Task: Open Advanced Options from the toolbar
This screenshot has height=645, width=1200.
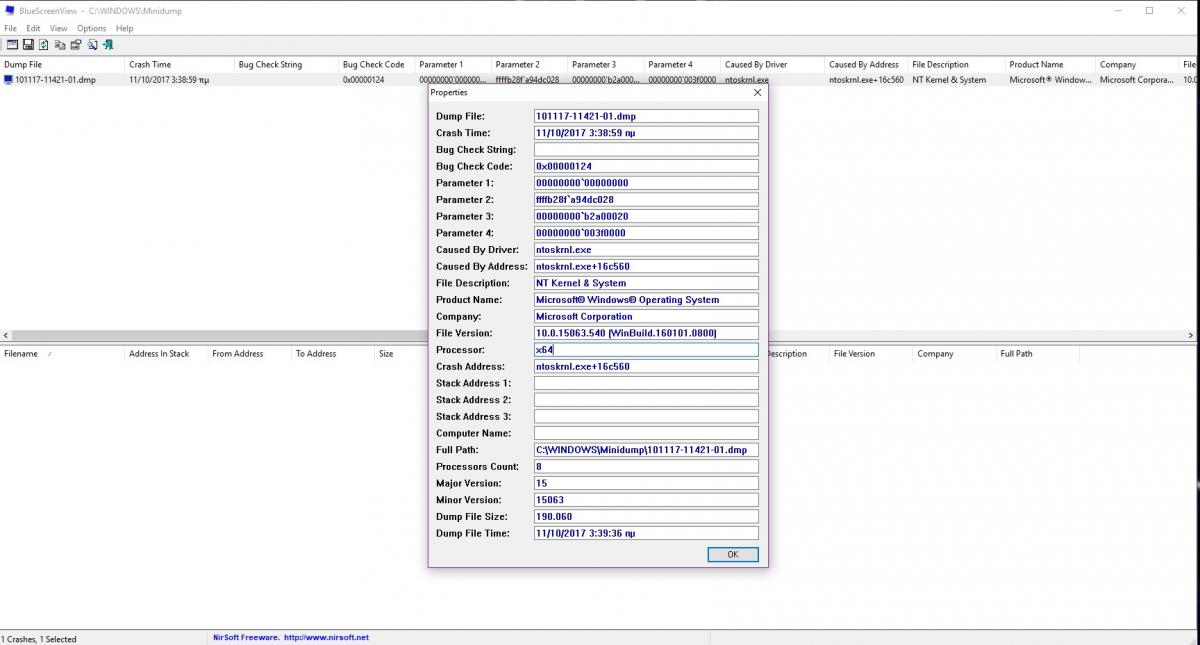Action: tap(11, 44)
